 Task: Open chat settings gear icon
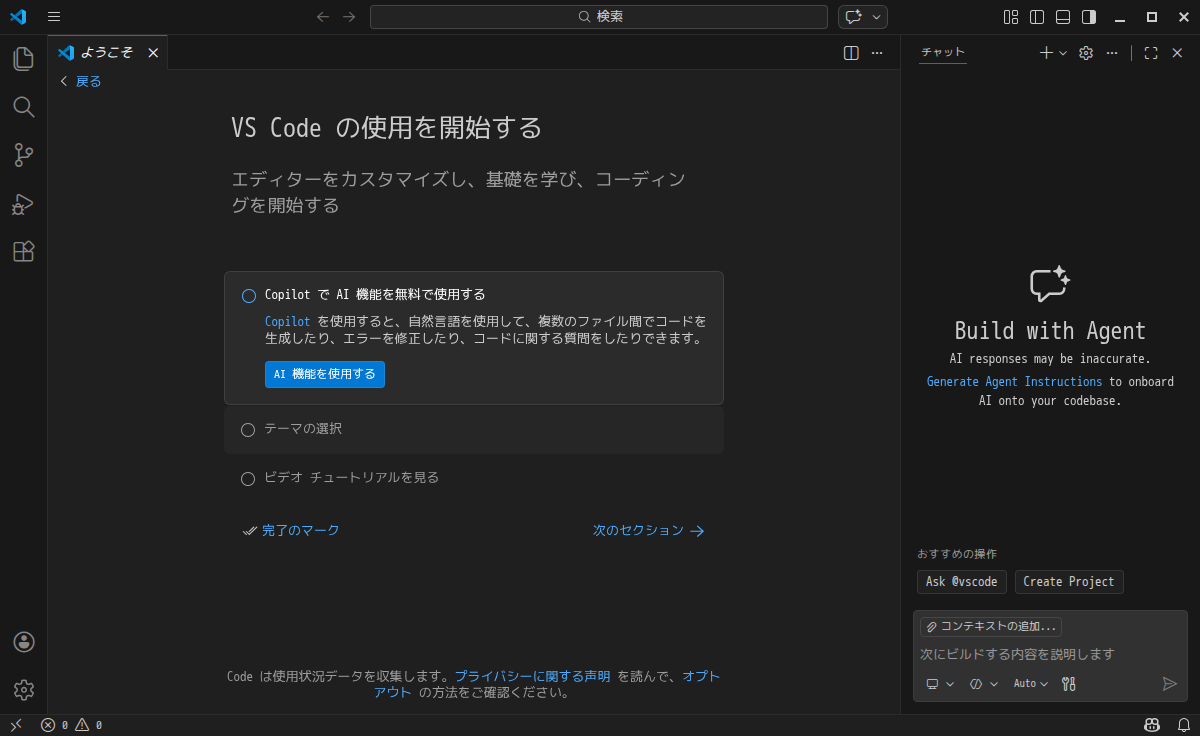(x=1086, y=53)
